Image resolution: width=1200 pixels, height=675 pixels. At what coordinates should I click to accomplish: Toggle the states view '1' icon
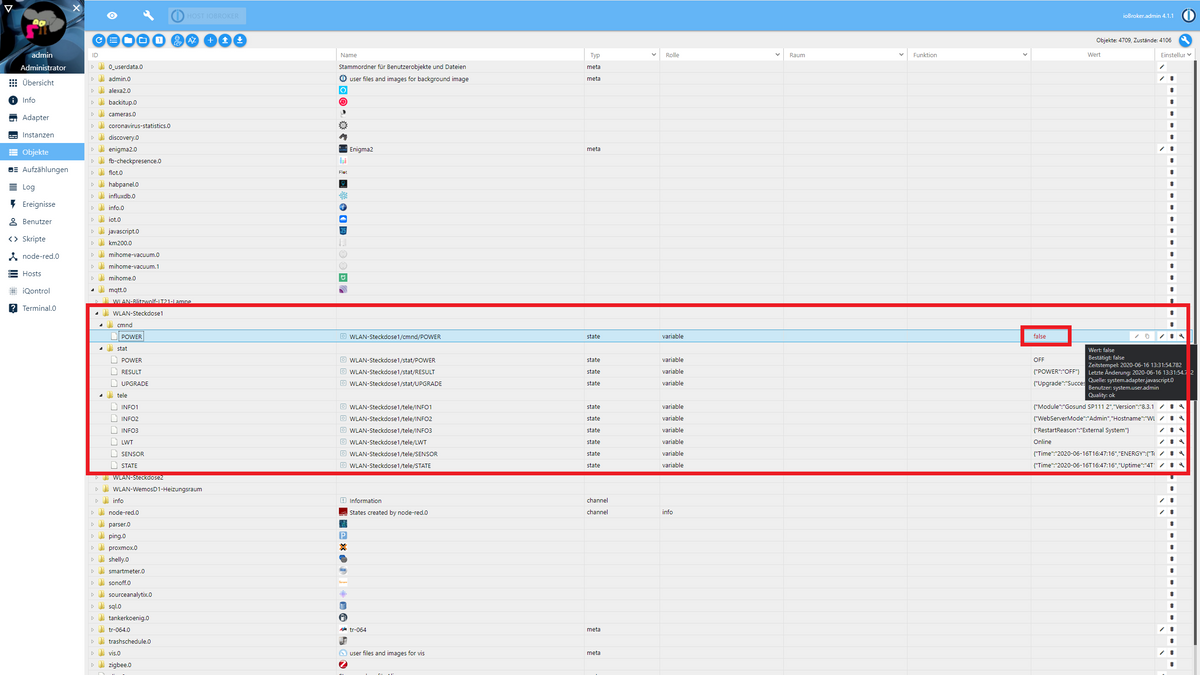click(158, 40)
